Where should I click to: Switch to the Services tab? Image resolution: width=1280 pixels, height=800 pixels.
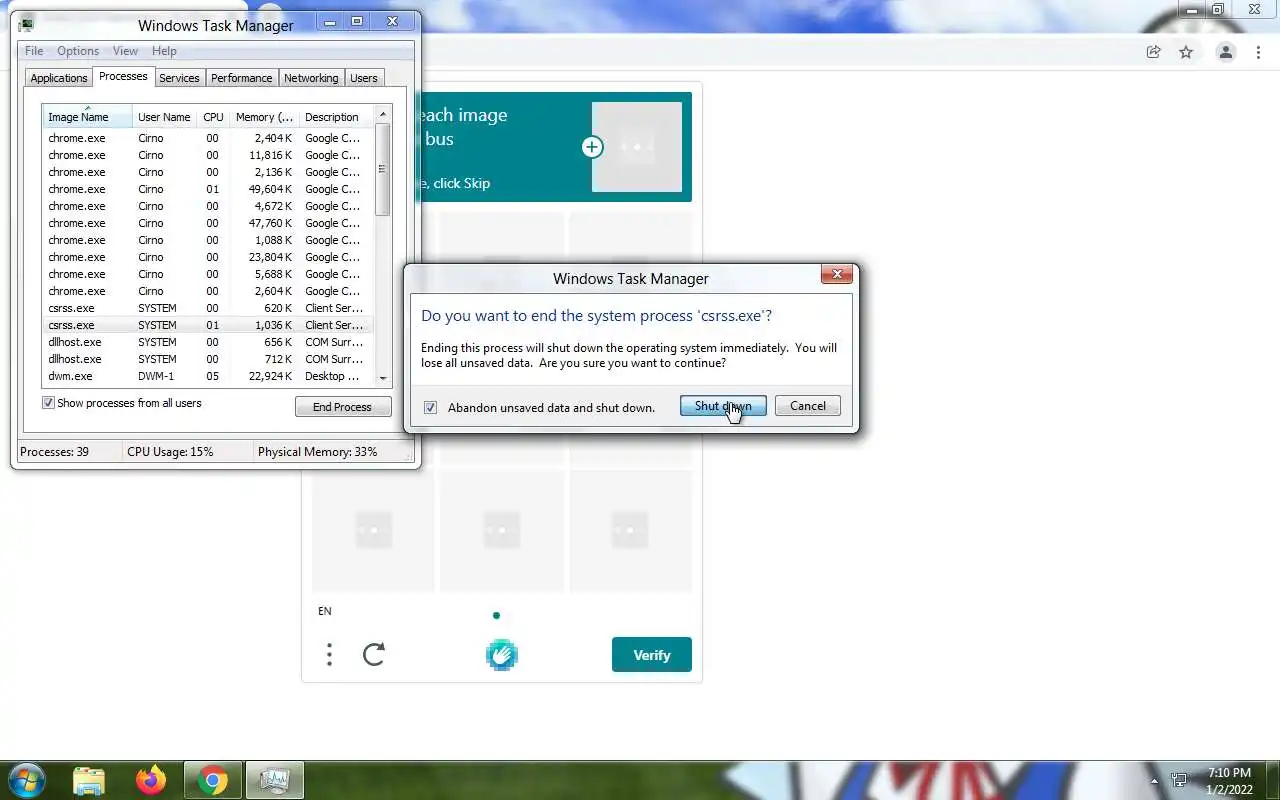[x=179, y=78]
